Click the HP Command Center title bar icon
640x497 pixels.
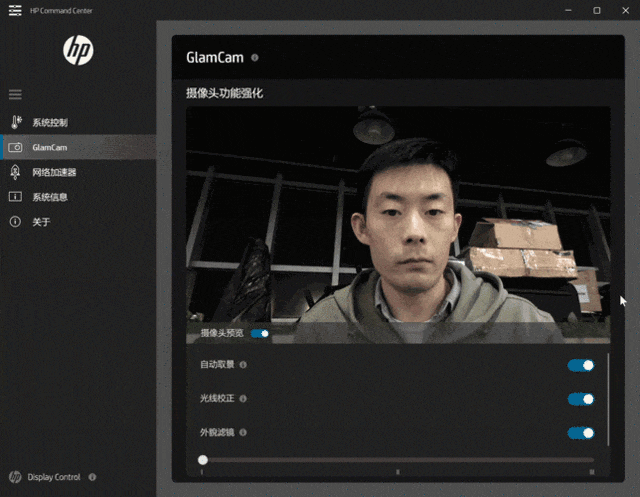pyautogui.click(x=15, y=10)
